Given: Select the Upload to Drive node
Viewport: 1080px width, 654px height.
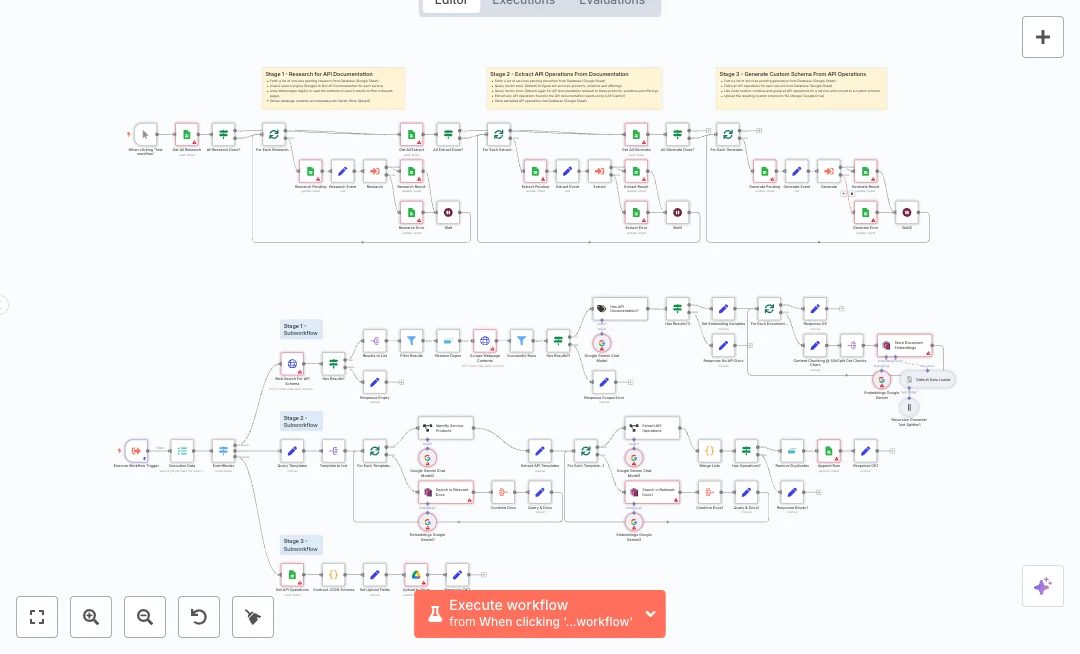Looking at the screenshot, I should pos(414,575).
